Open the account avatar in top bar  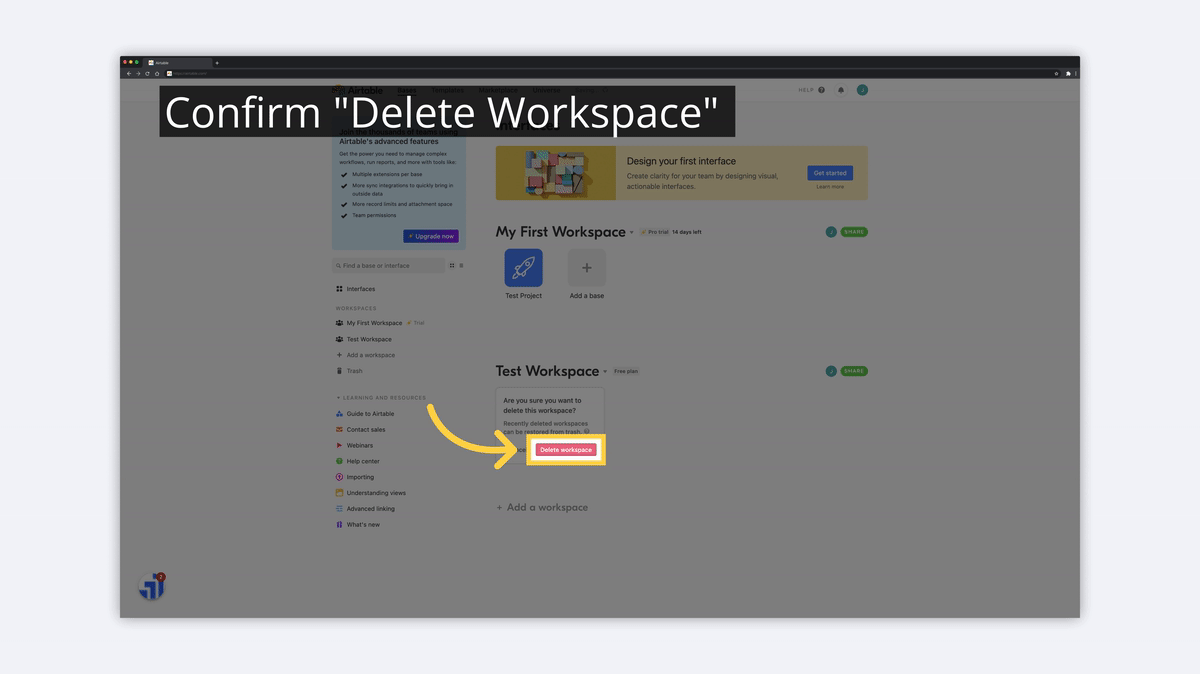[x=862, y=90]
